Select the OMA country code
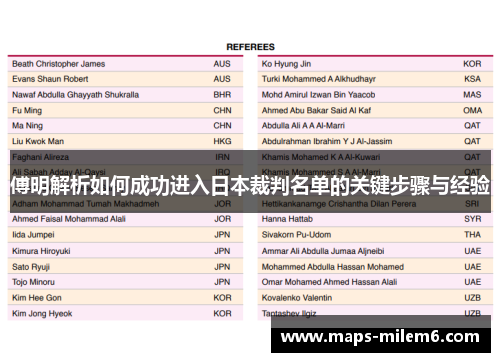The width and height of the screenshot is (500, 362). tap(472, 110)
